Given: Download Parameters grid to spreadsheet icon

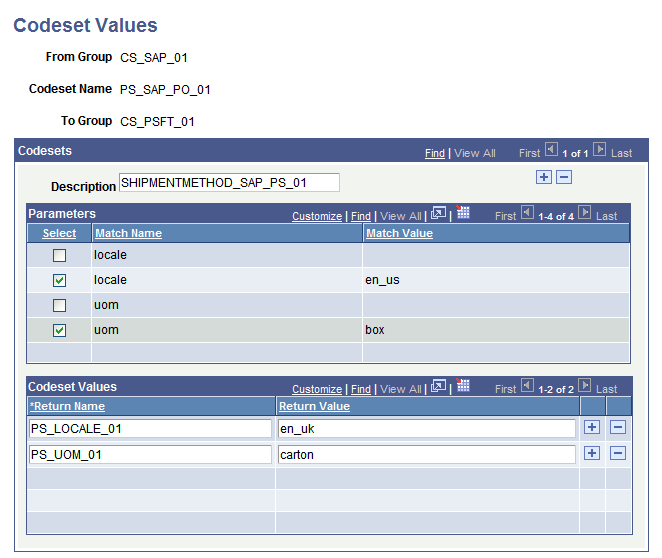Looking at the screenshot, I should [x=463, y=212].
